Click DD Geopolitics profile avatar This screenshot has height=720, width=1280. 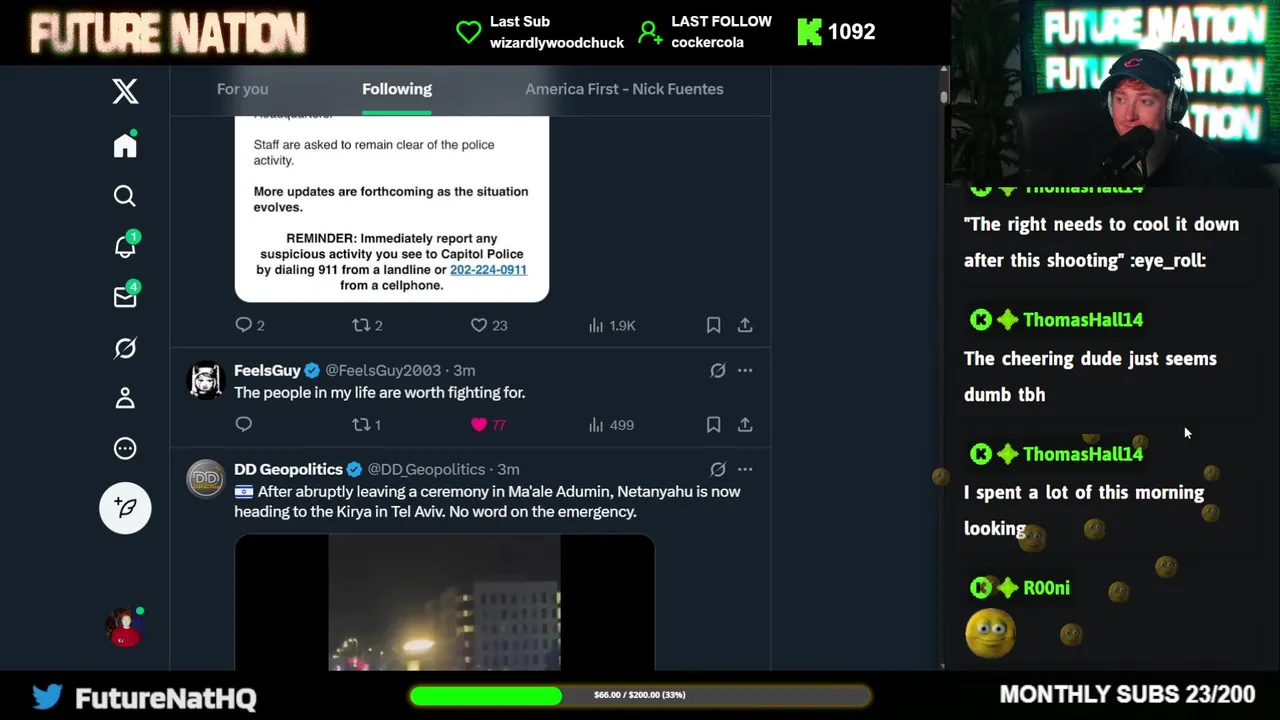[206, 479]
